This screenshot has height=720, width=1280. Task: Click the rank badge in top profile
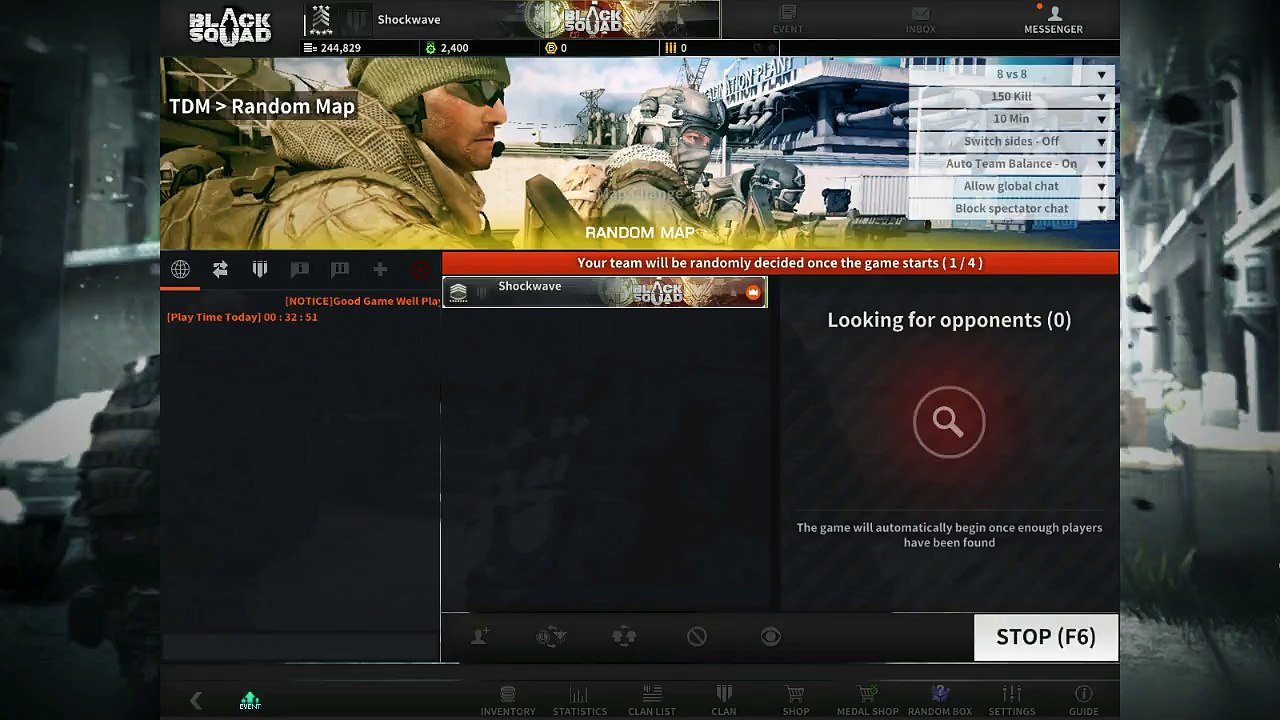(321, 19)
